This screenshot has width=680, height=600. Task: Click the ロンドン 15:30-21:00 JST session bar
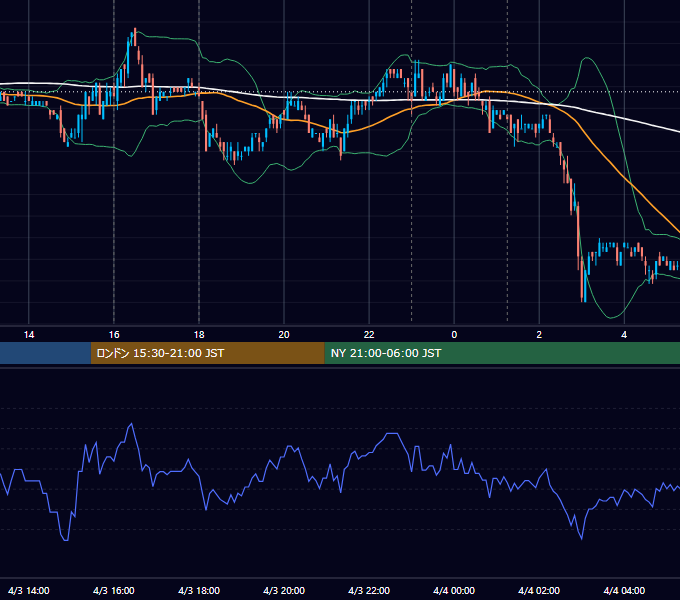(207, 353)
